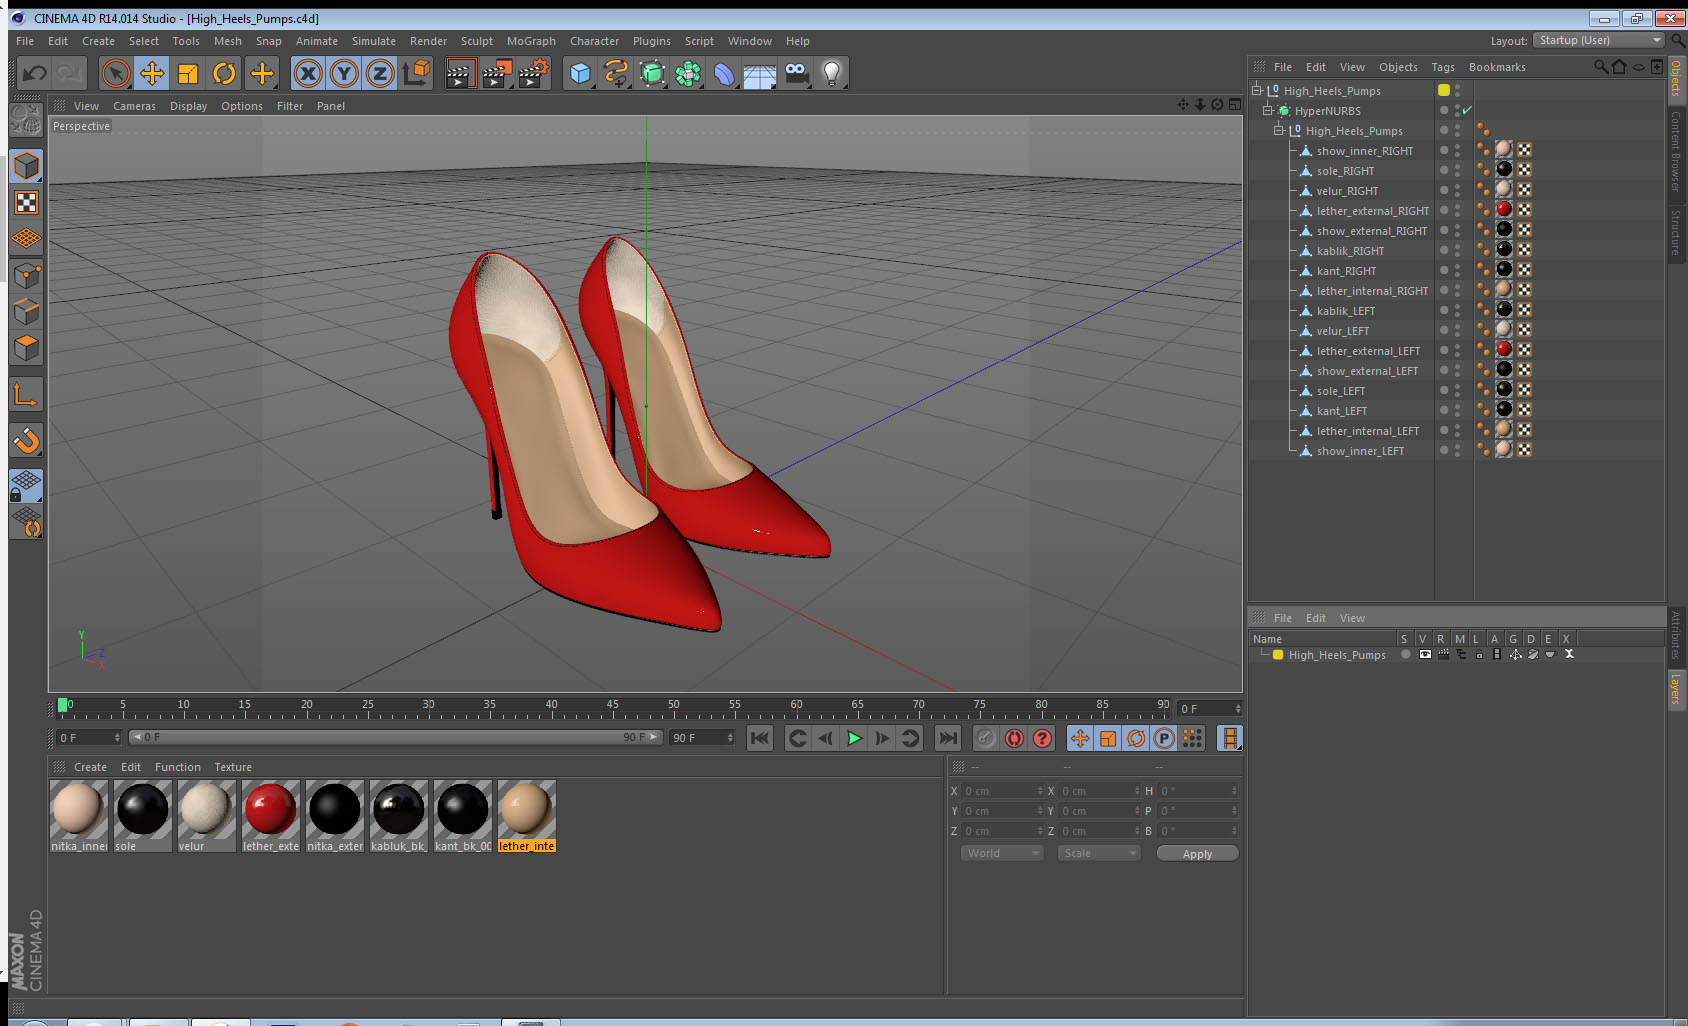Add HyperNURBS generator icon
This screenshot has width=1688, height=1026.
652,73
